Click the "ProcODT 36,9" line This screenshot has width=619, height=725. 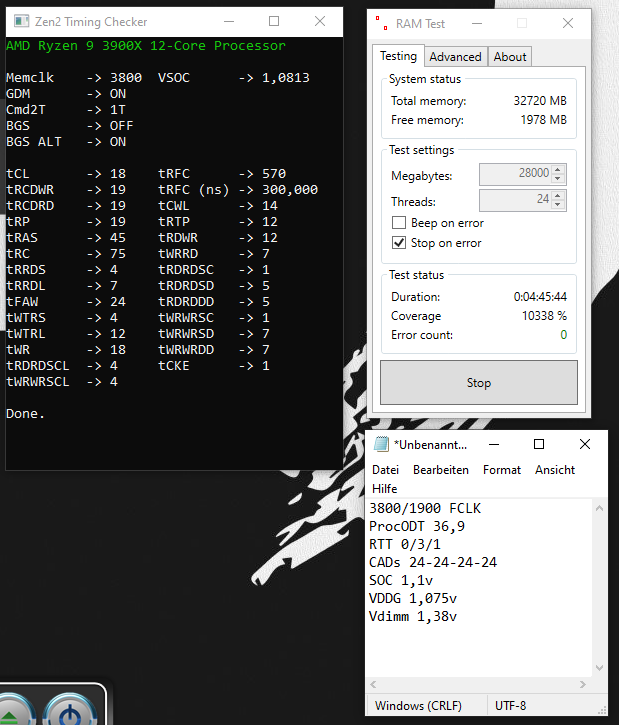(x=417, y=527)
